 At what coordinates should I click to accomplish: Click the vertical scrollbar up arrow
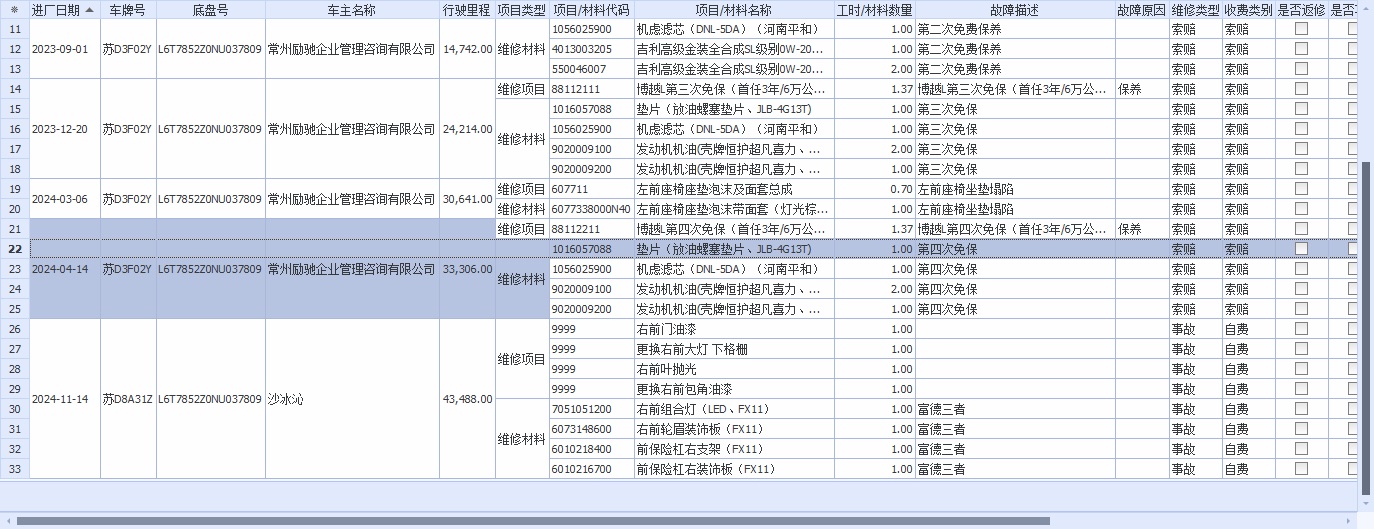1366,7
